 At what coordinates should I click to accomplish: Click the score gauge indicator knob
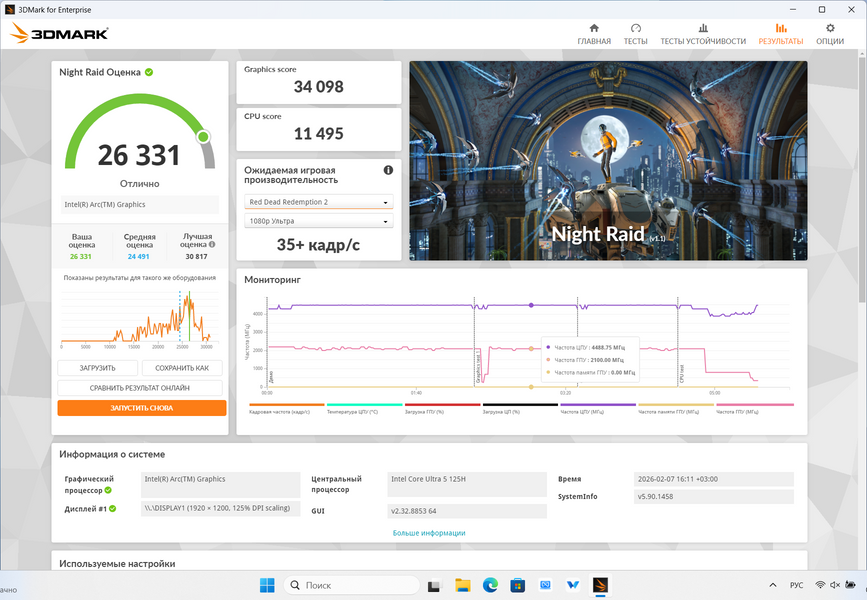click(203, 136)
